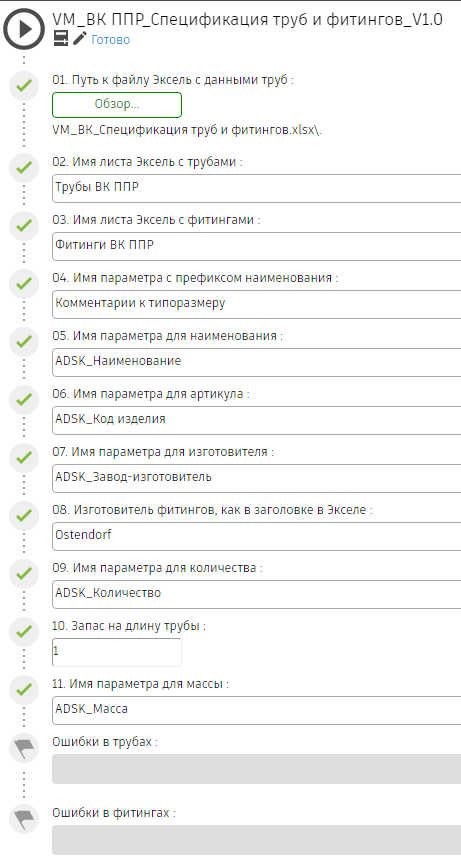Click the ADSK_Код изделия field
The width and height of the screenshot is (461, 867).
click(x=256, y=420)
